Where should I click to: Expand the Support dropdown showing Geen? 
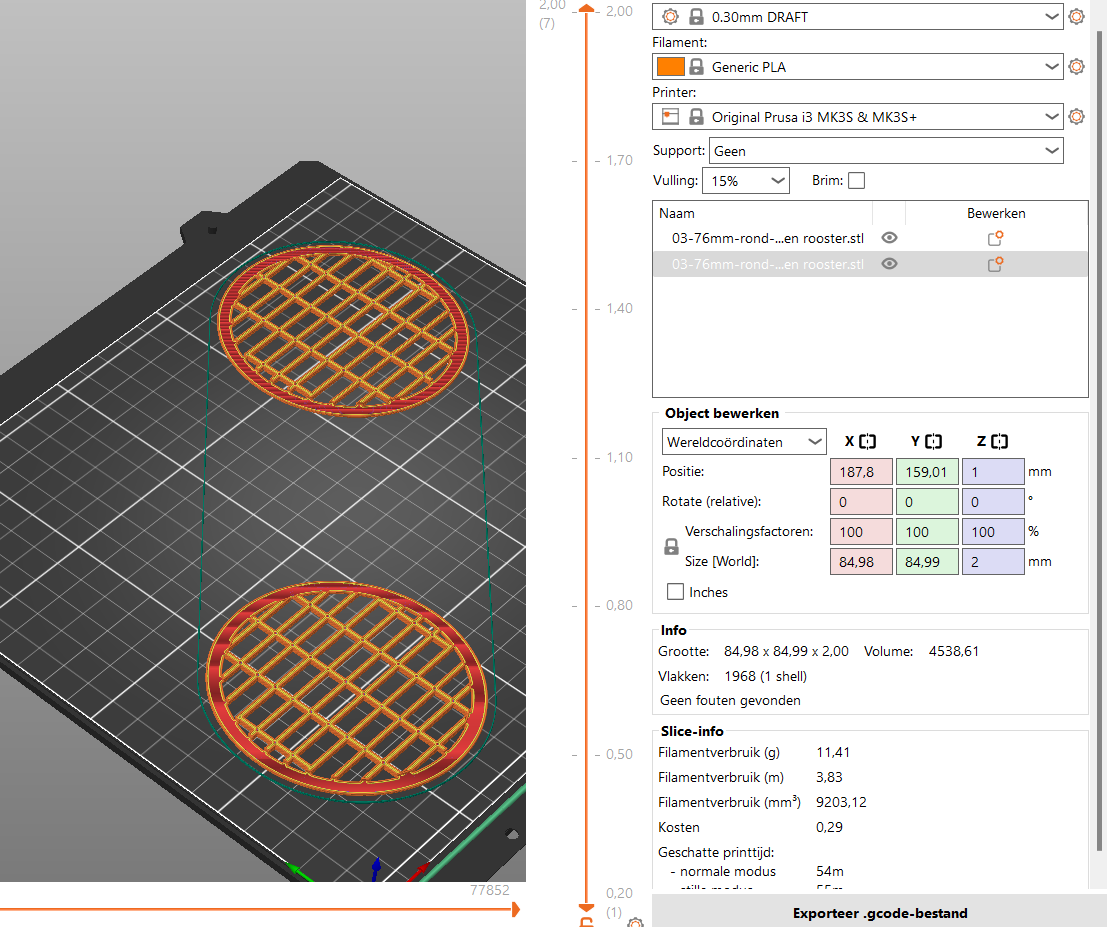click(x=885, y=151)
